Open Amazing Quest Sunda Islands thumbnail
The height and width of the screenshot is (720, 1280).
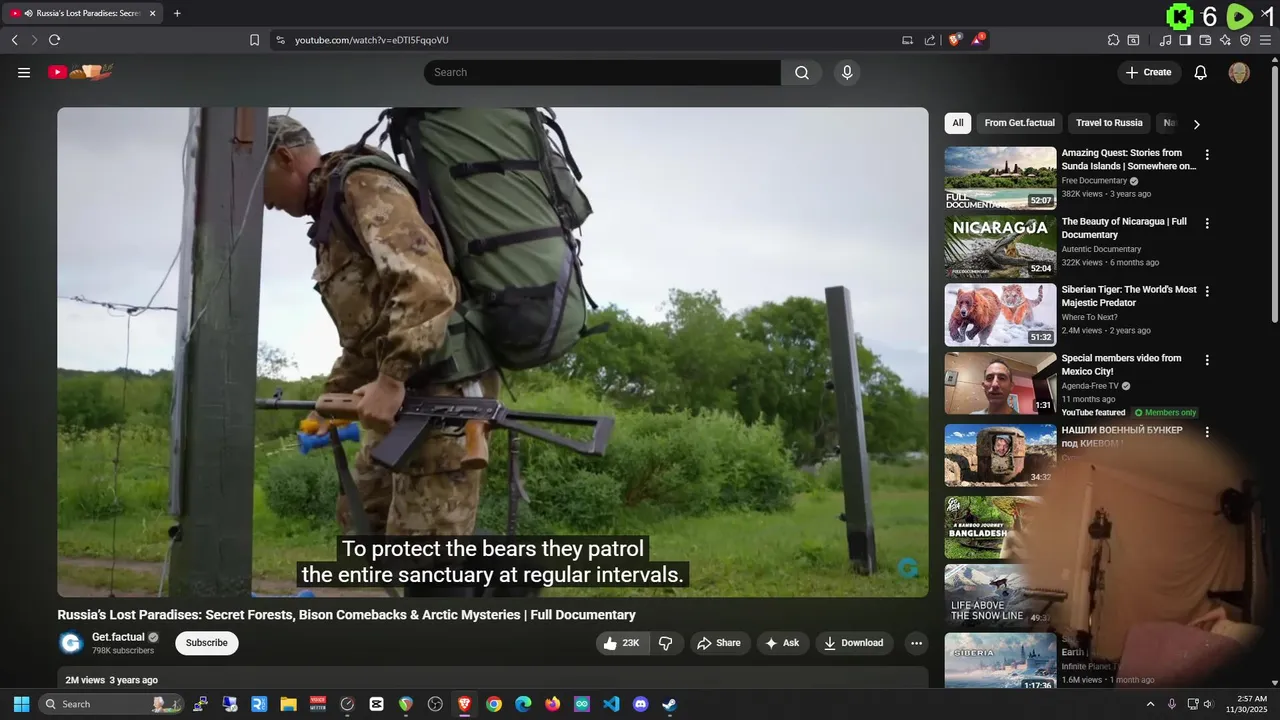pos(1000,178)
